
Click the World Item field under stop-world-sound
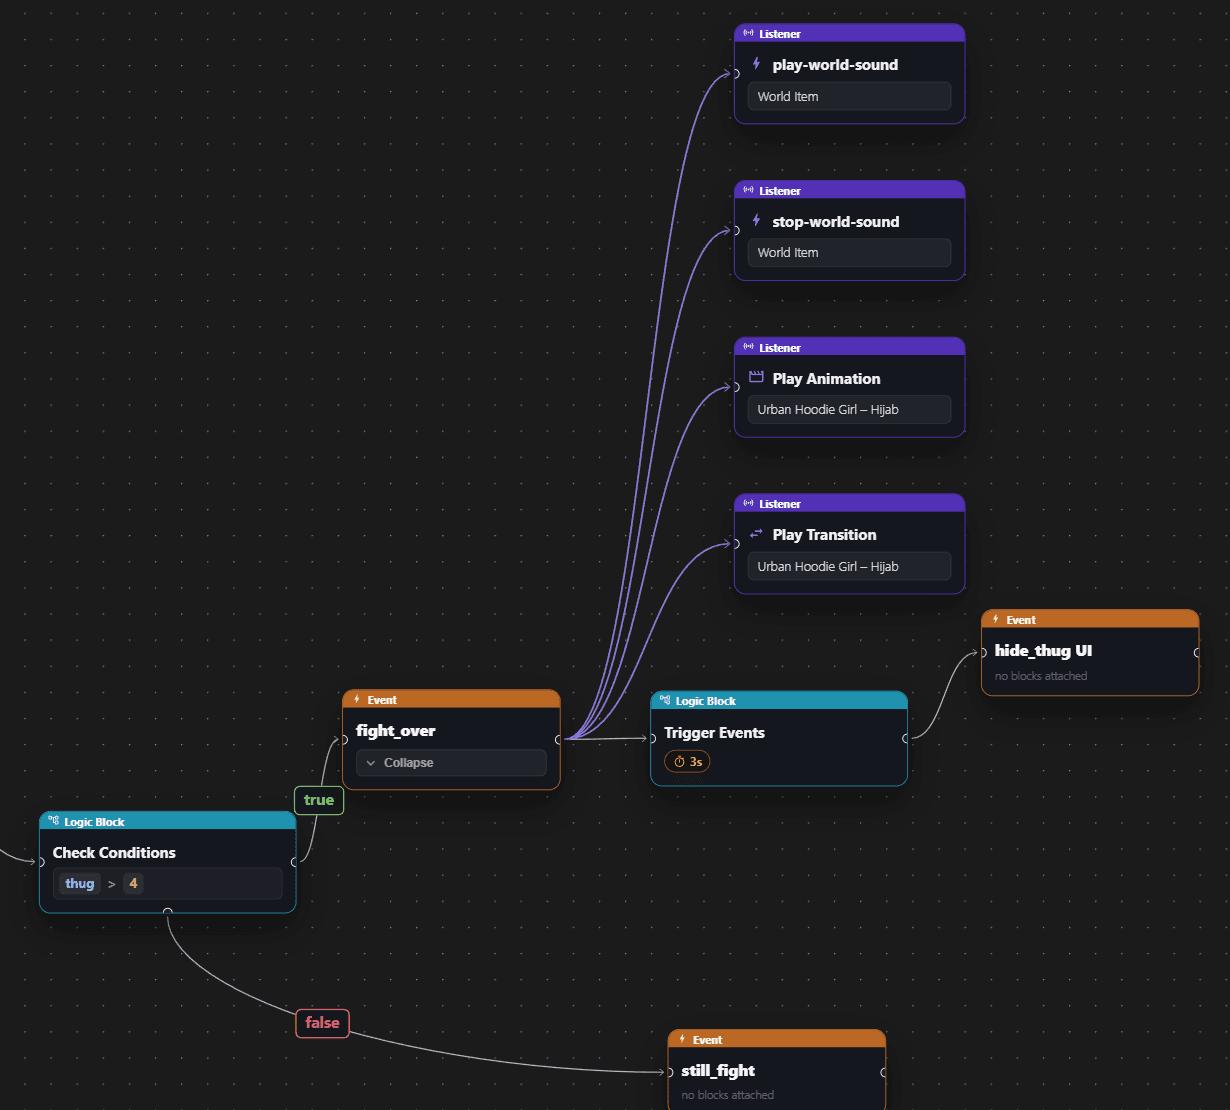tap(849, 253)
